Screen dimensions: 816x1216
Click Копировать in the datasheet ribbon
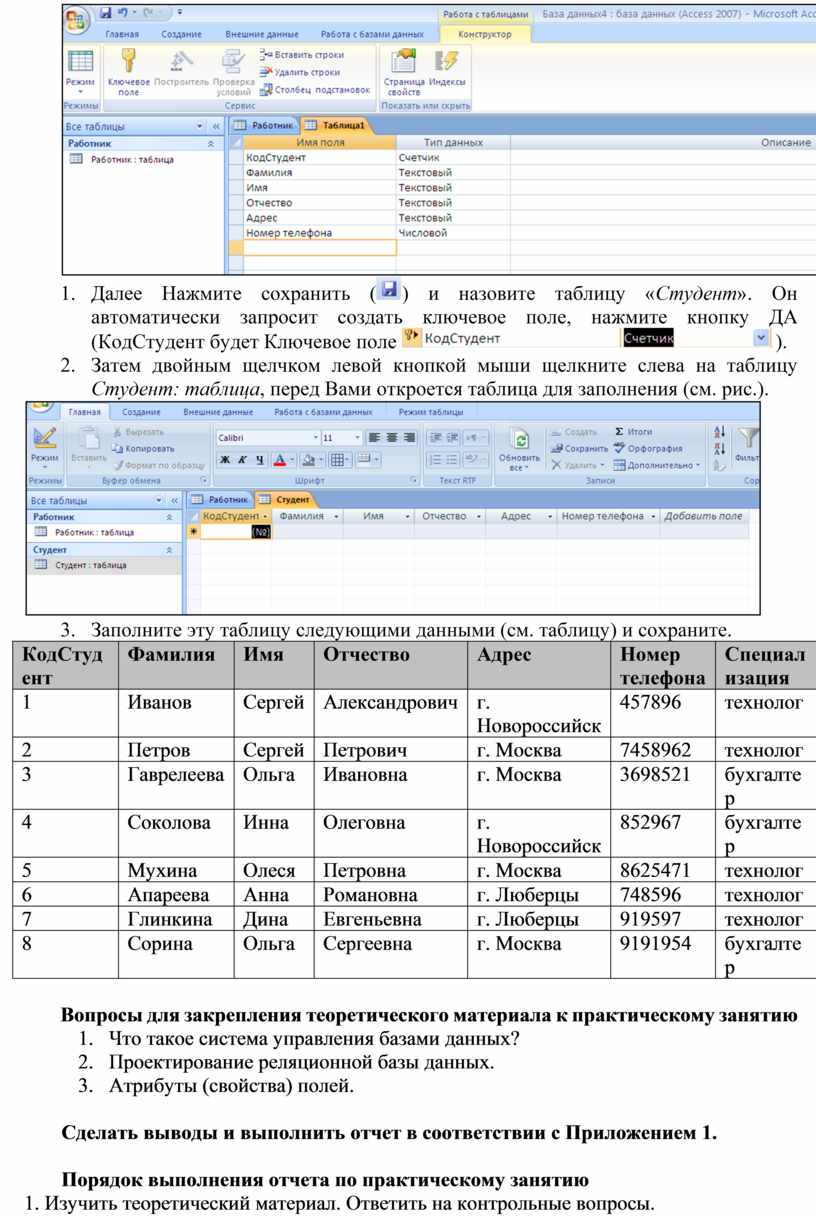144,448
